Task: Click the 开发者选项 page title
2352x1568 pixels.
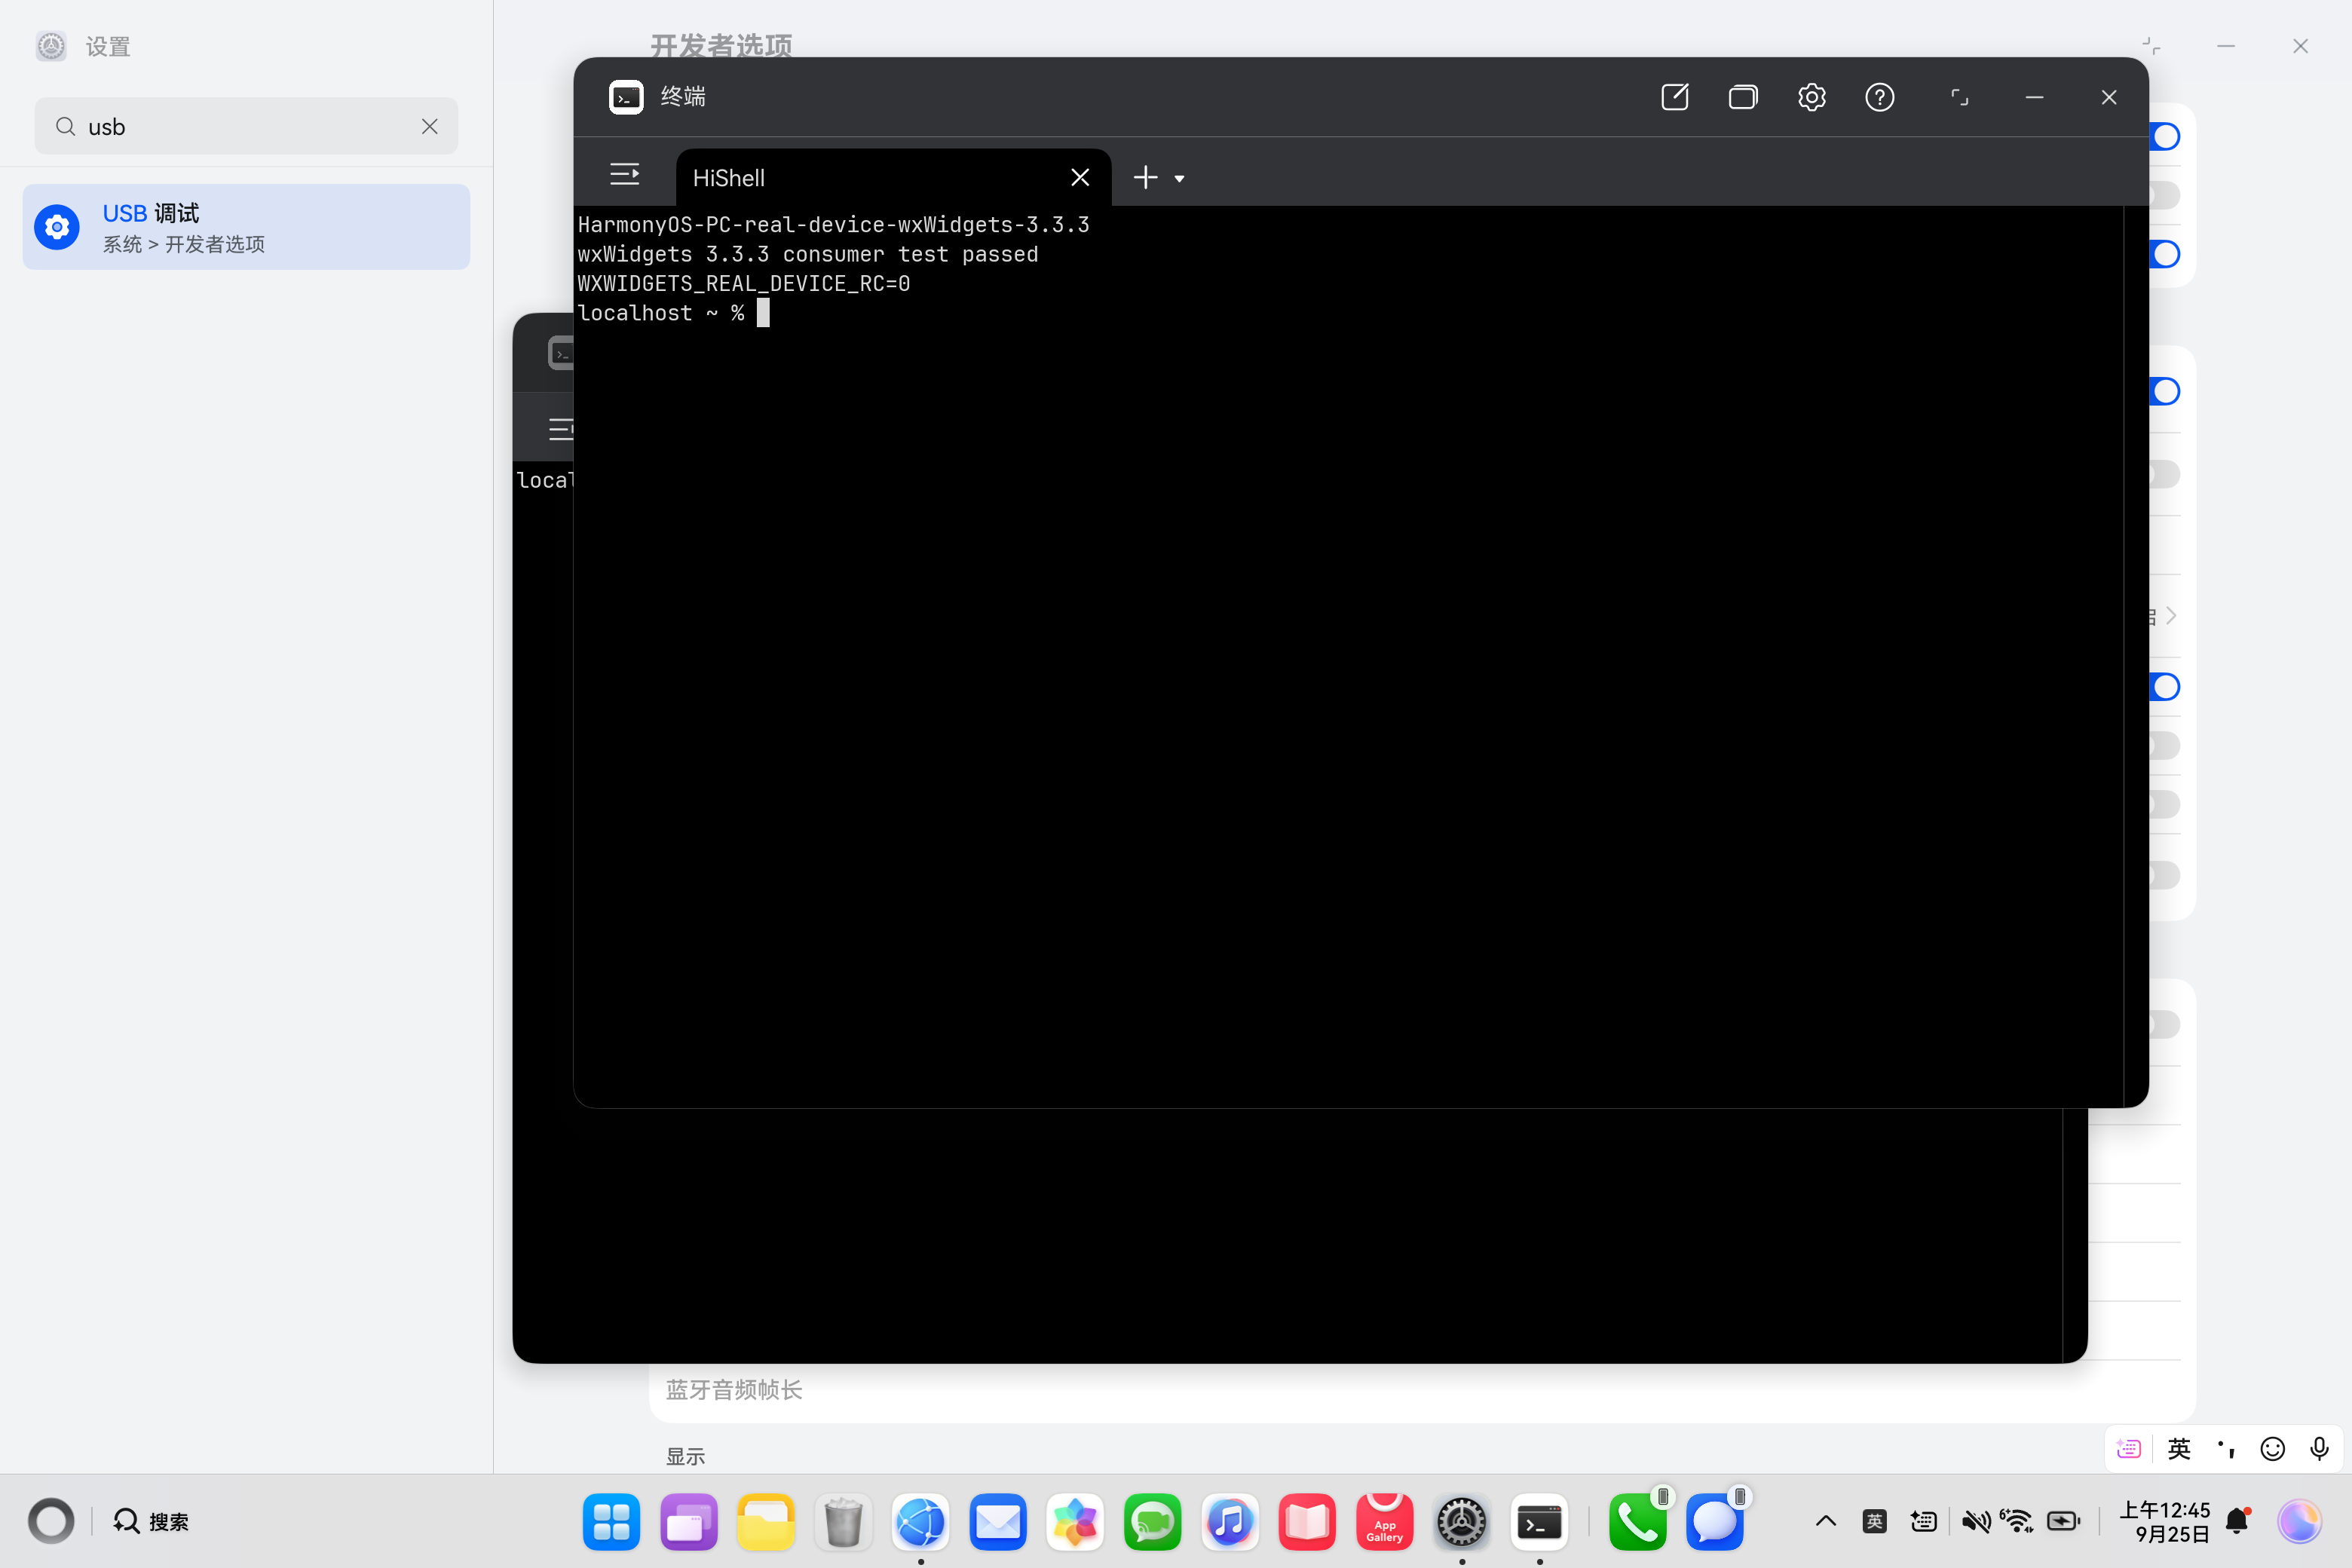Action: [721, 46]
